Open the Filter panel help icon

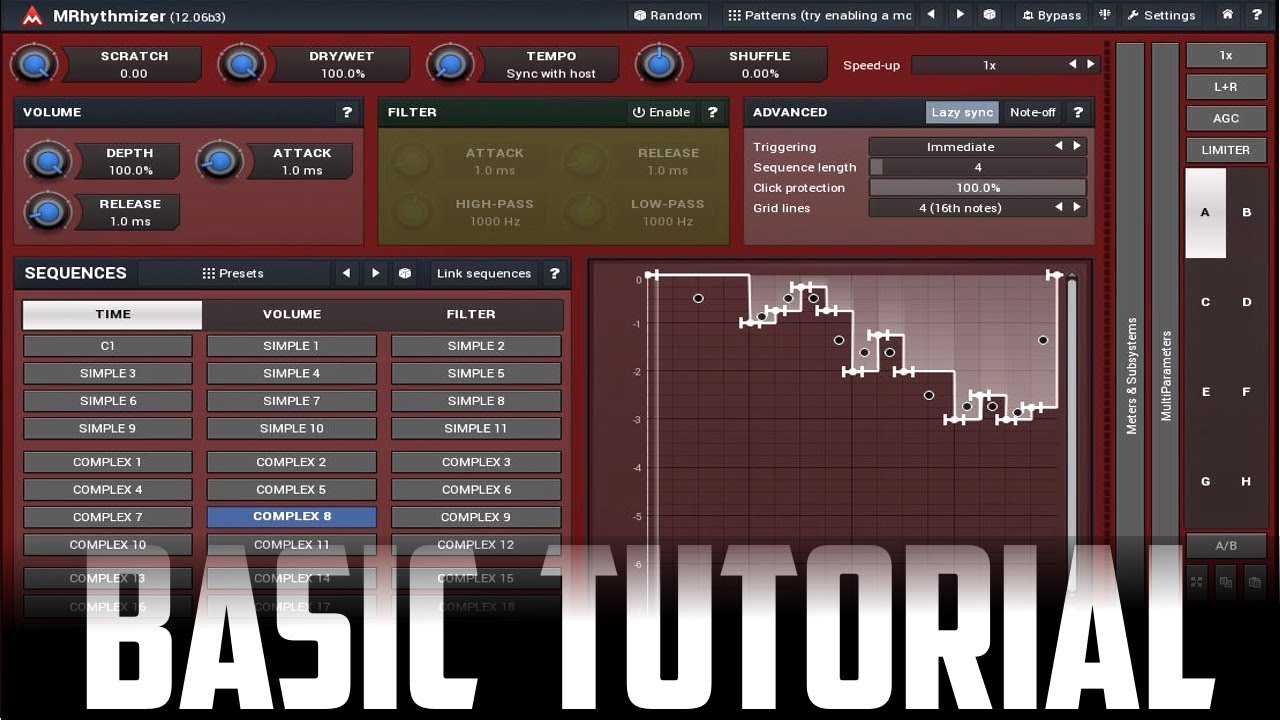coord(713,112)
